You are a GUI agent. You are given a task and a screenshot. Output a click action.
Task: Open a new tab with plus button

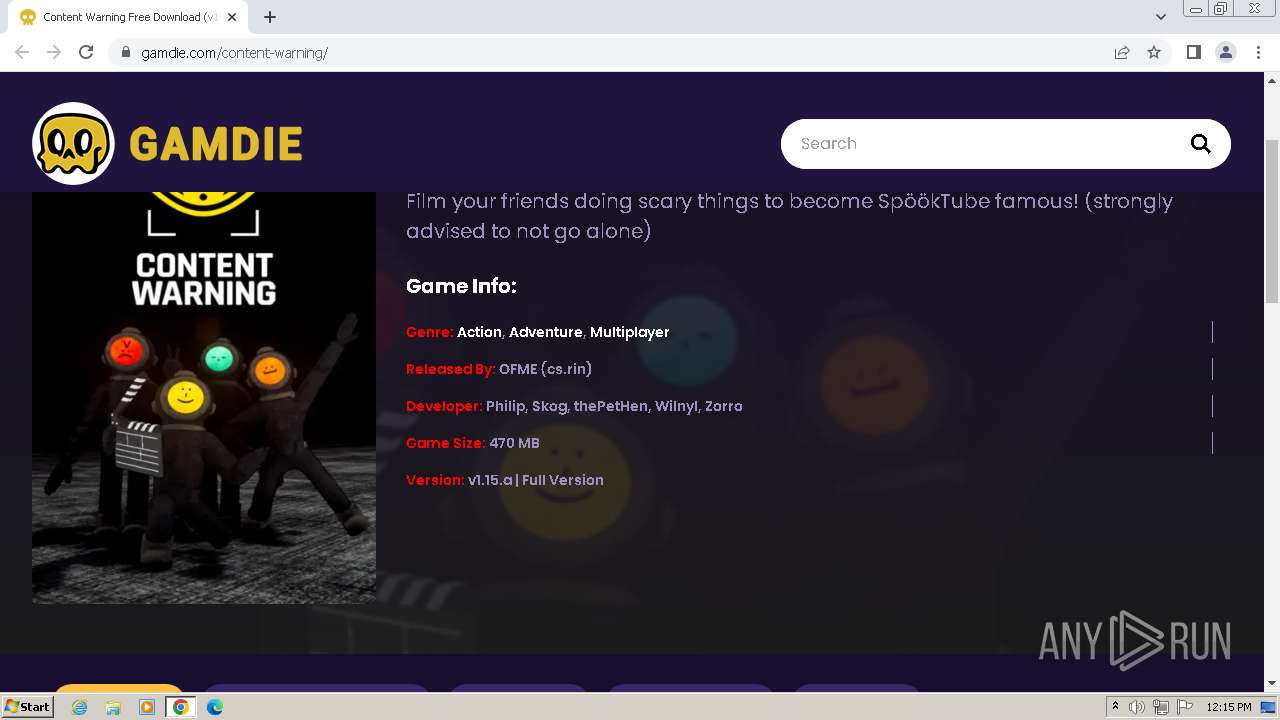coord(270,17)
